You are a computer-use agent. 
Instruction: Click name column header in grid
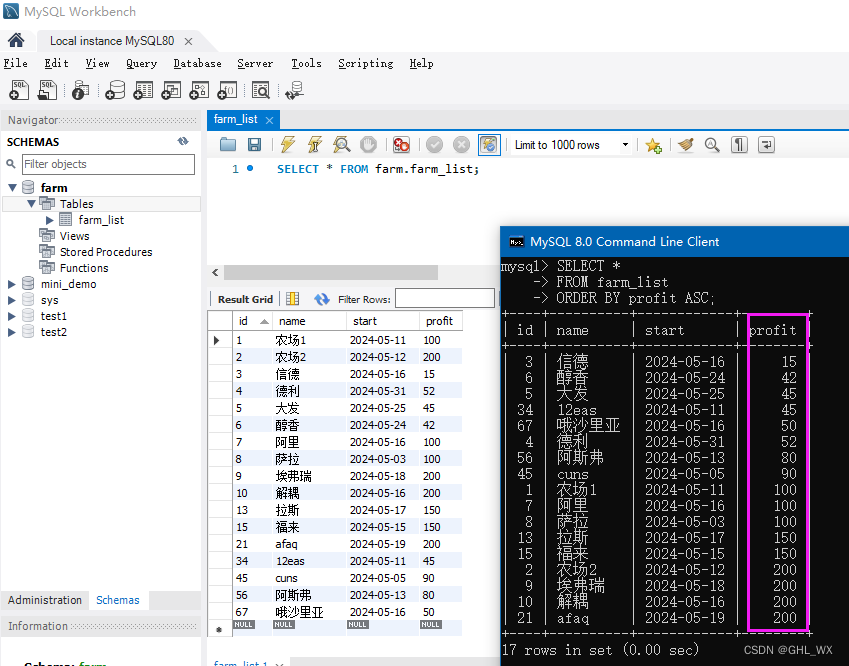coord(309,321)
